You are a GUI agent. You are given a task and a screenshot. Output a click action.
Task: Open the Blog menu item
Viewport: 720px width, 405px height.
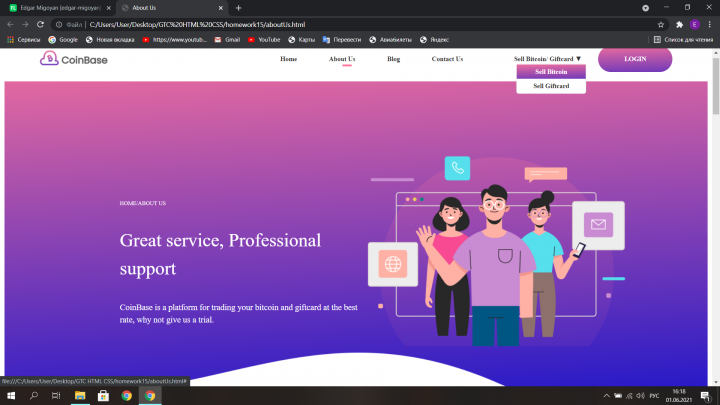coord(394,59)
